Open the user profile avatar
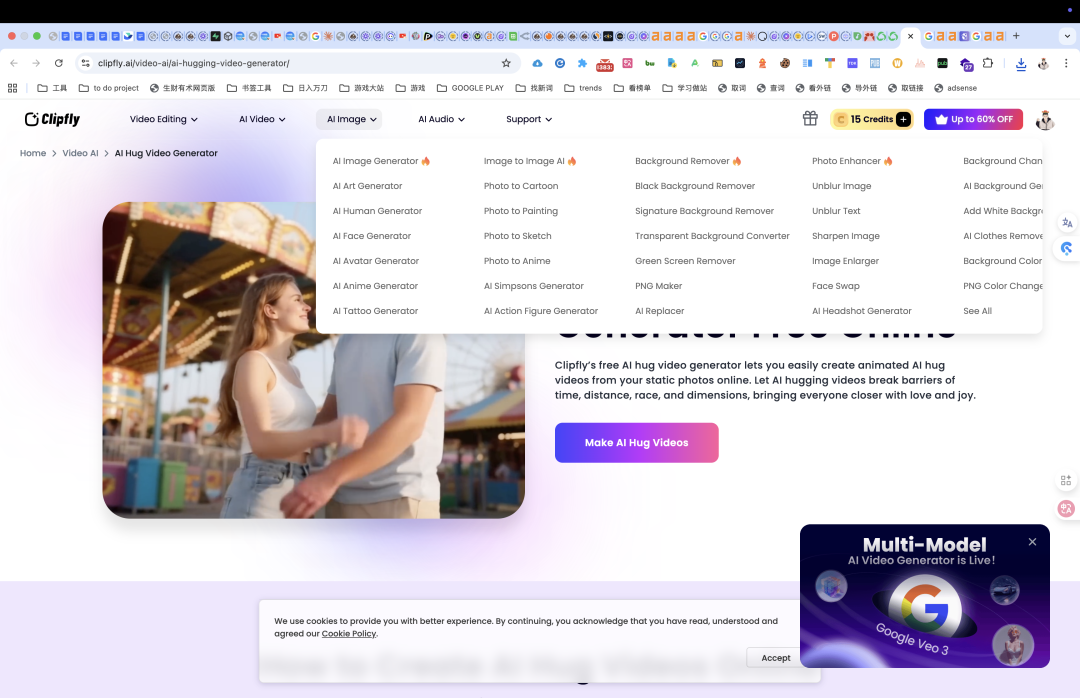Image resolution: width=1080 pixels, height=698 pixels. [x=1045, y=120]
